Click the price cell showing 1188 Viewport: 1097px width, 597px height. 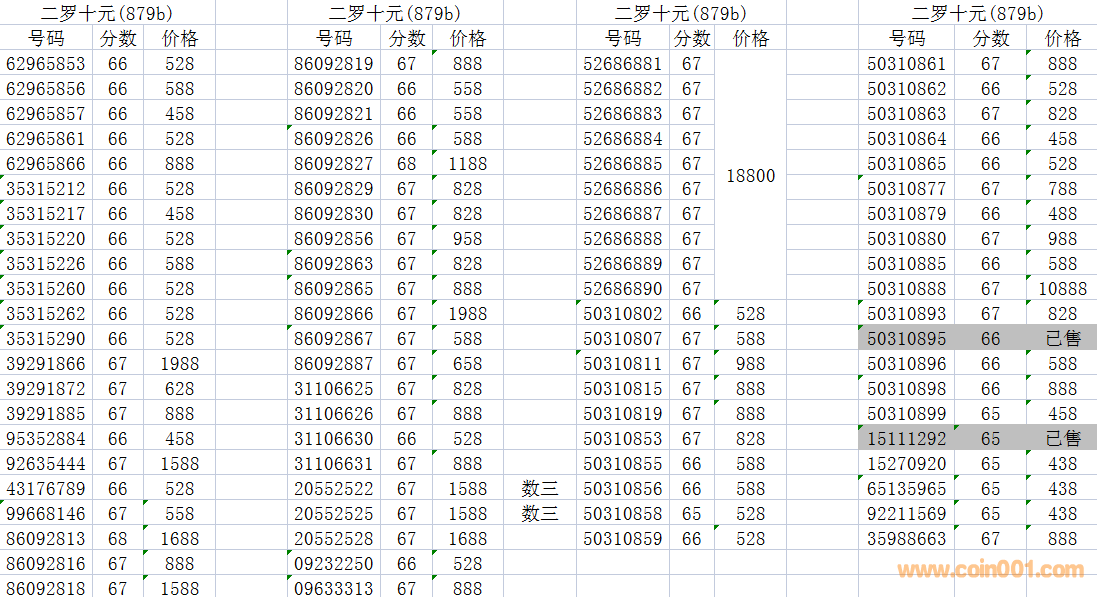tap(467, 164)
